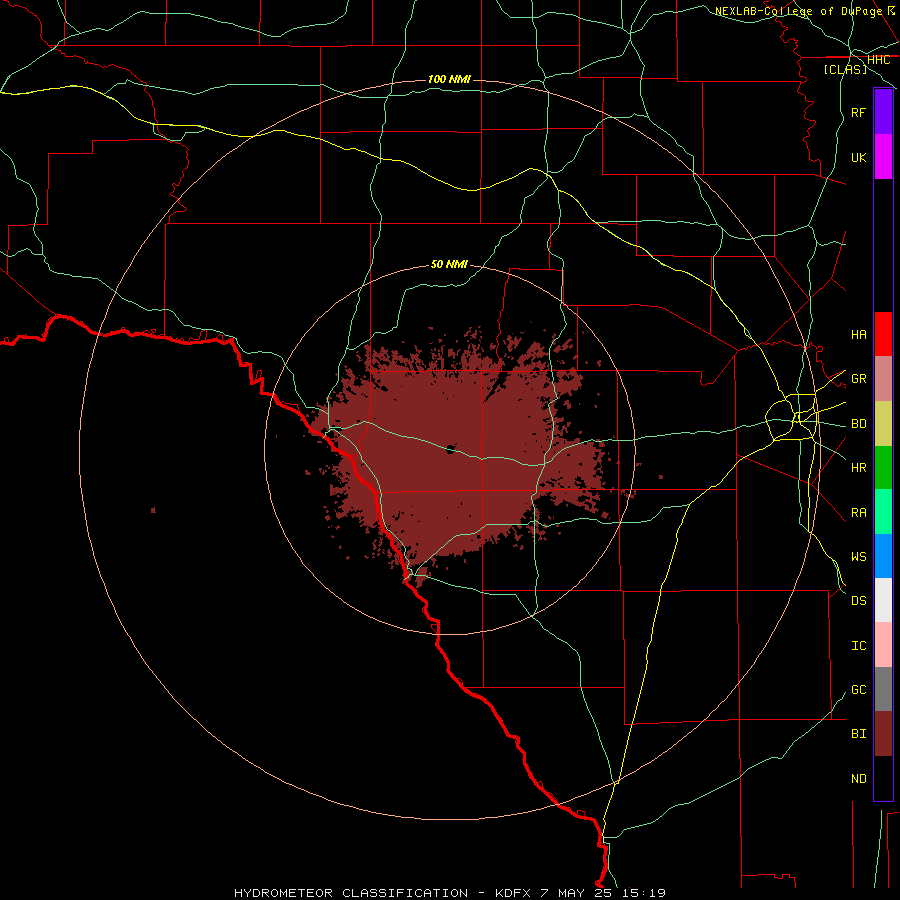This screenshot has width=900, height=900.
Task: Click the 100 NMI range ring label
Action: click(x=449, y=79)
